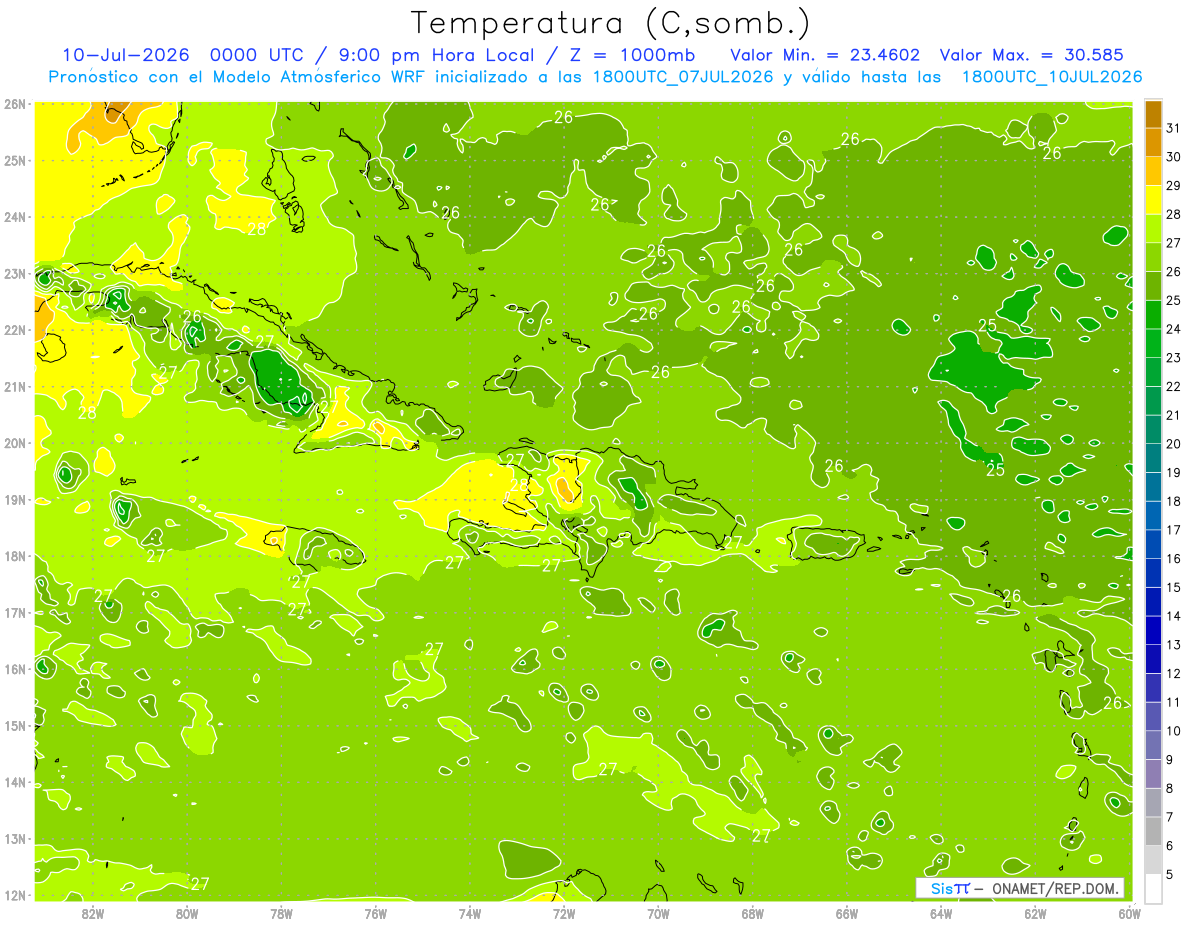This screenshot has height=927, width=1200.
Task: Click the longitude axis label "68W"
Action: click(752, 914)
